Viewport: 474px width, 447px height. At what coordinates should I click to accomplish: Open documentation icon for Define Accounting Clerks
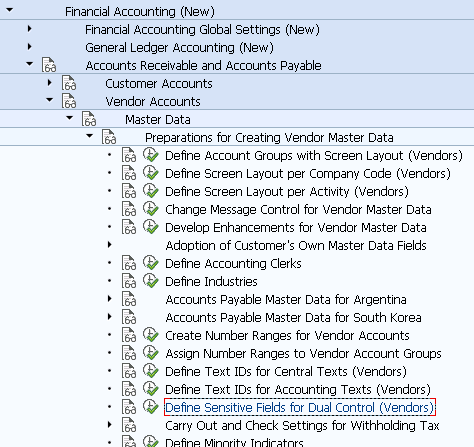point(129,263)
